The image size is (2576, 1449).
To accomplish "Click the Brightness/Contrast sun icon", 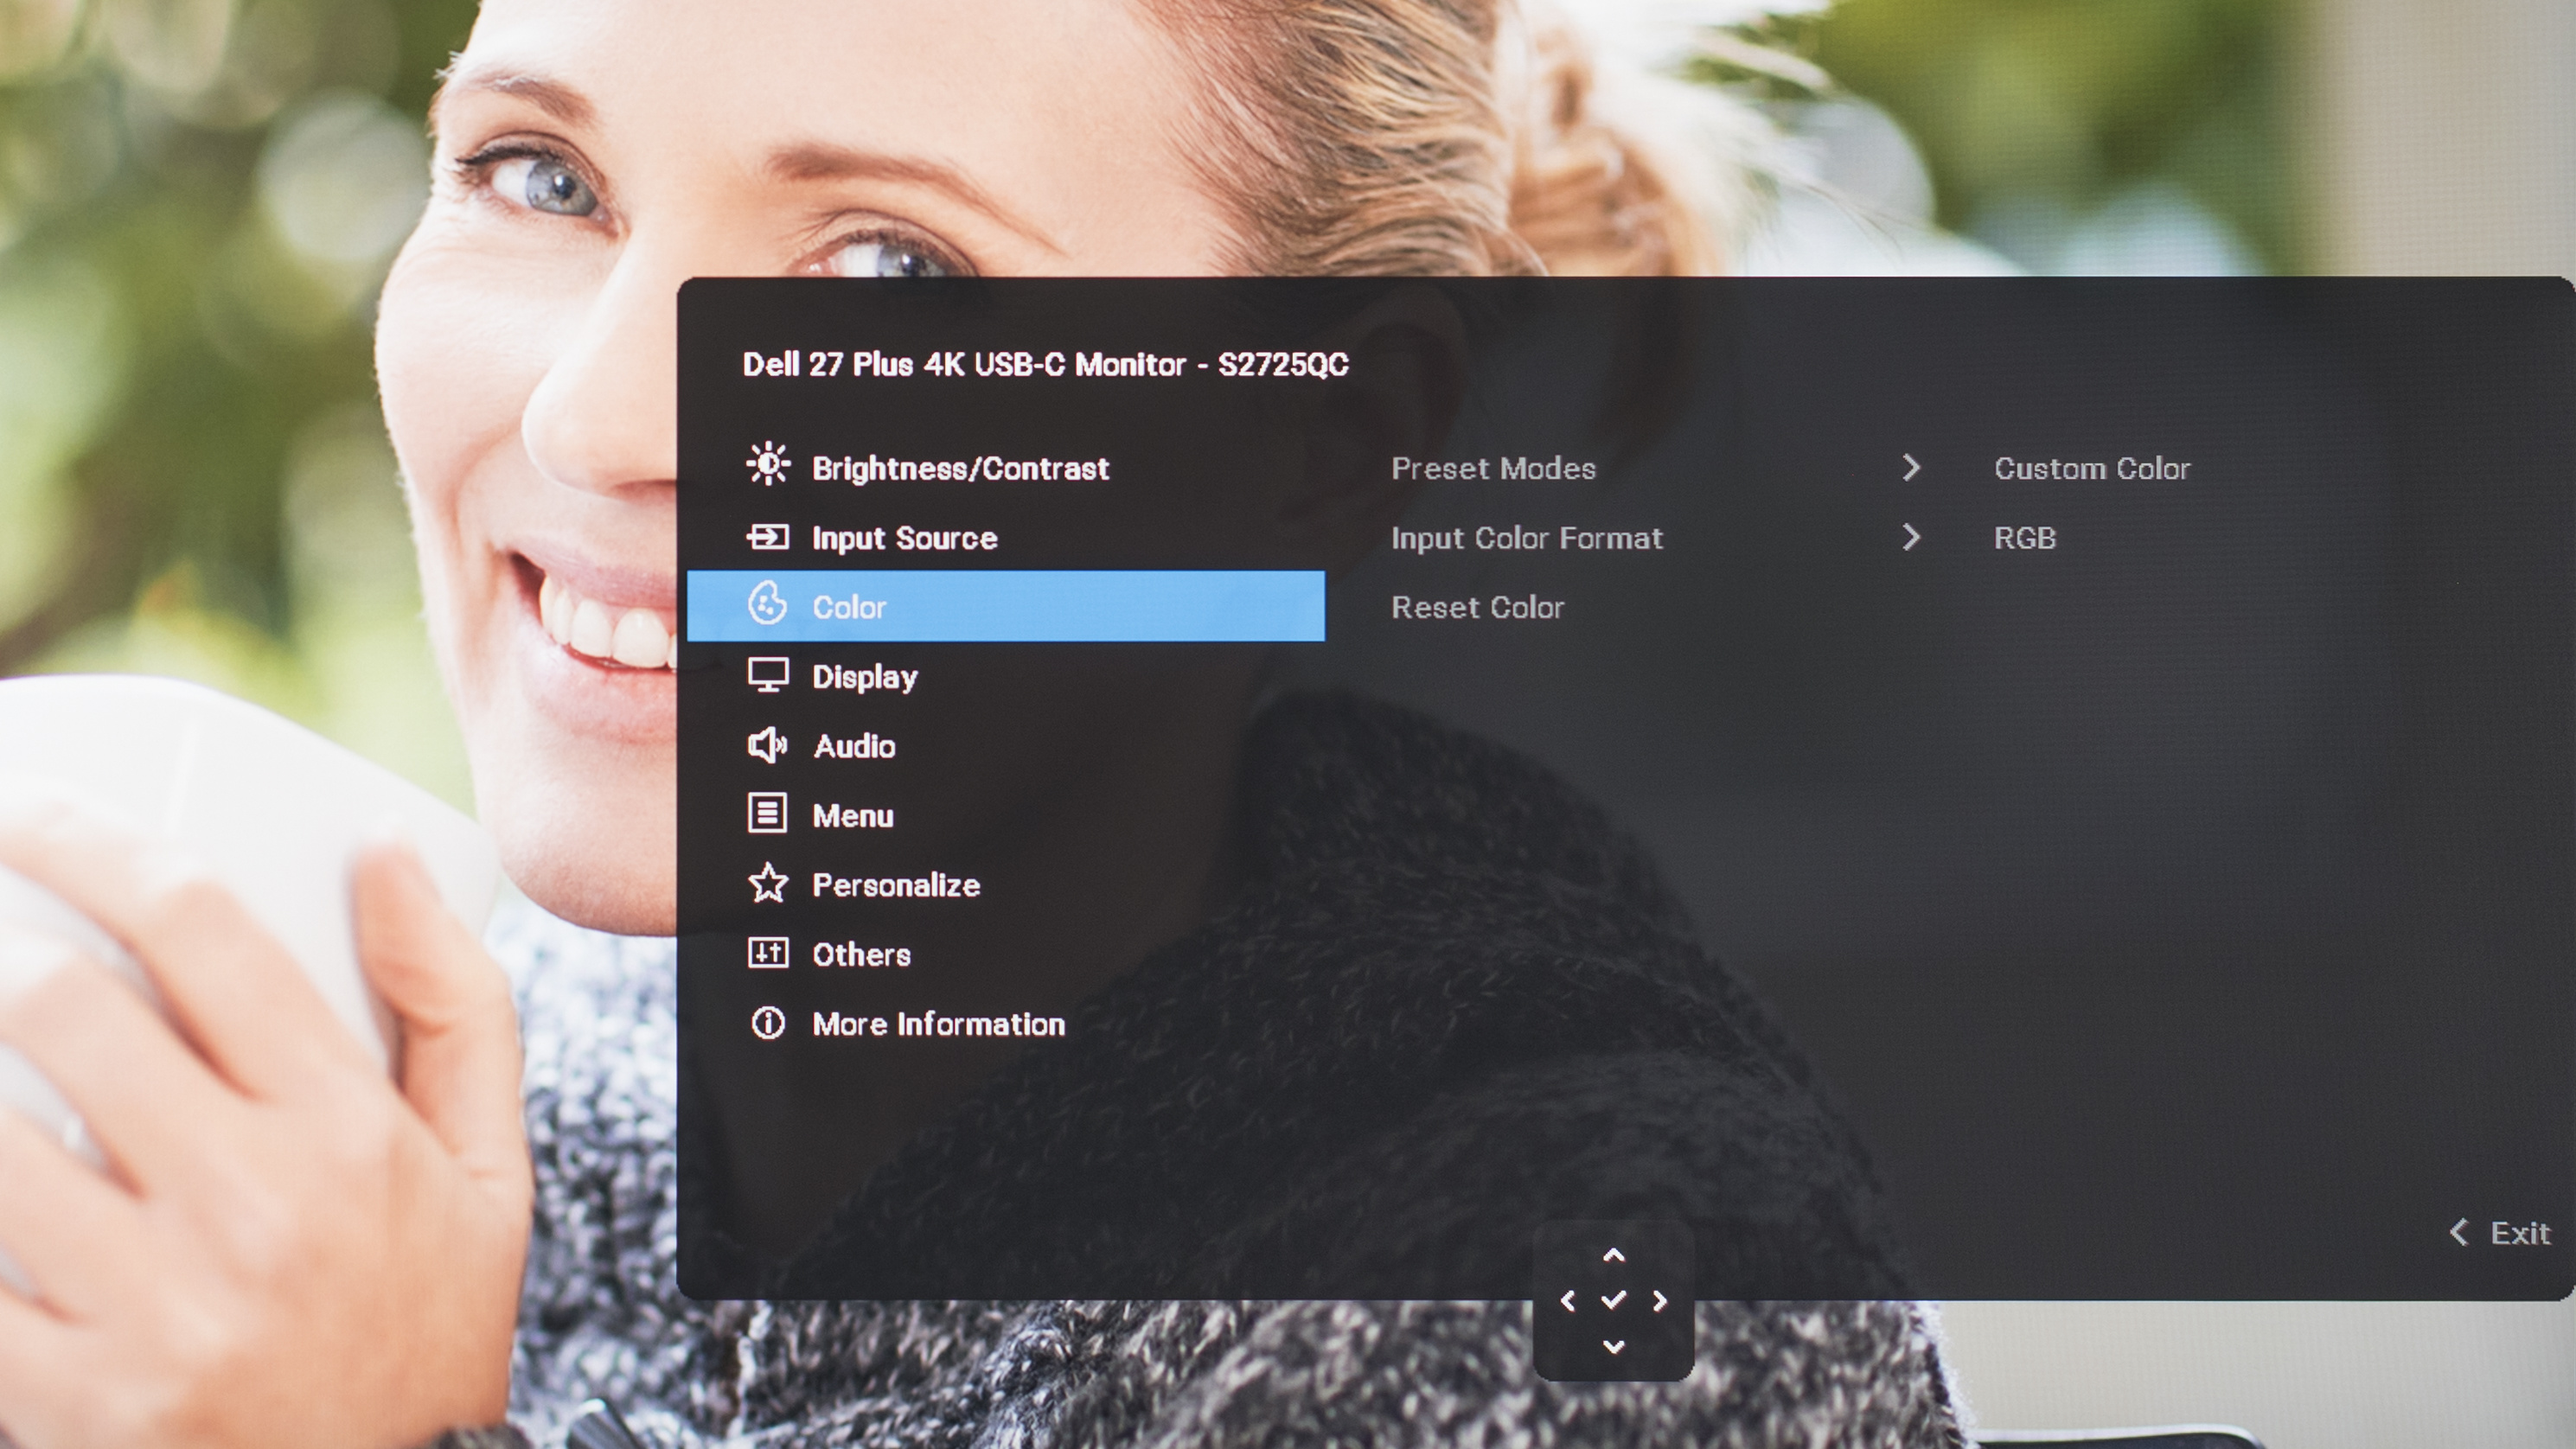I will click(x=768, y=465).
